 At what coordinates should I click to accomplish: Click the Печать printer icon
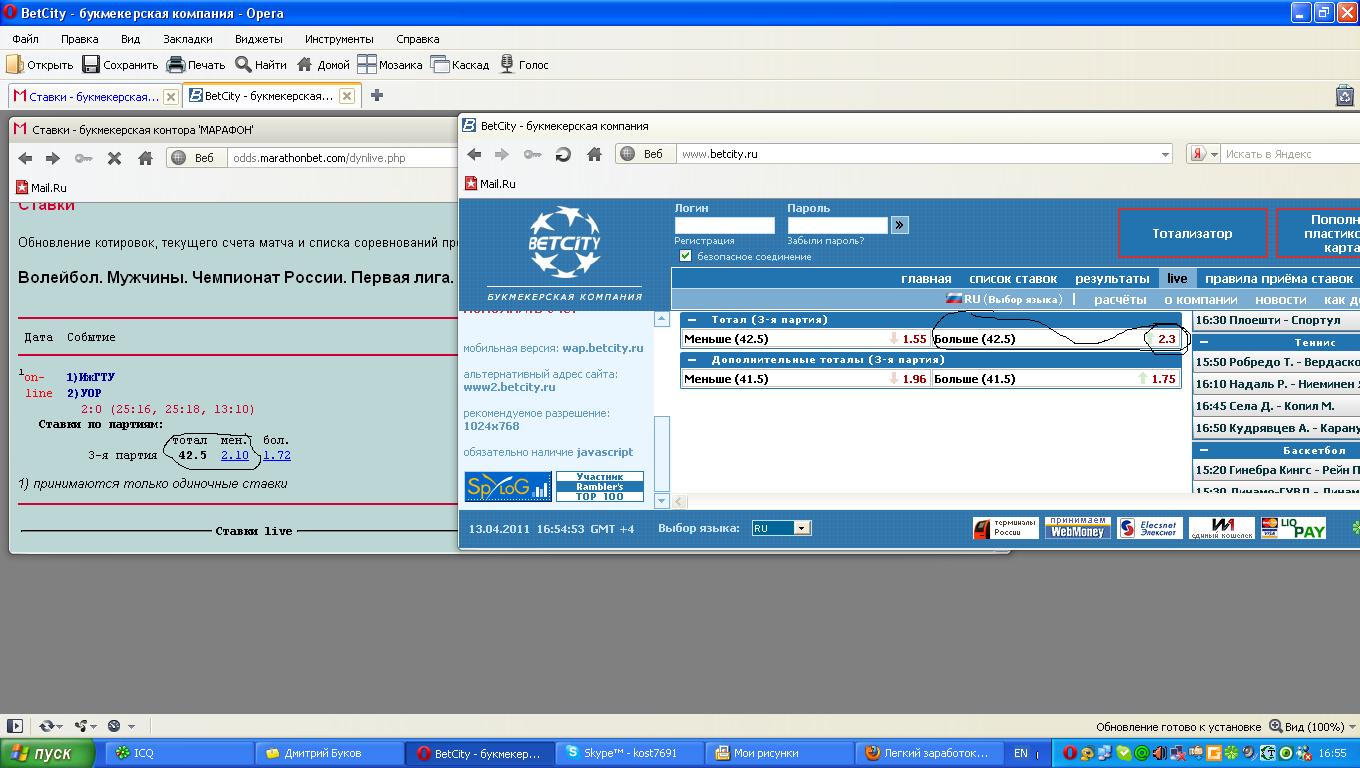(176, 65)
